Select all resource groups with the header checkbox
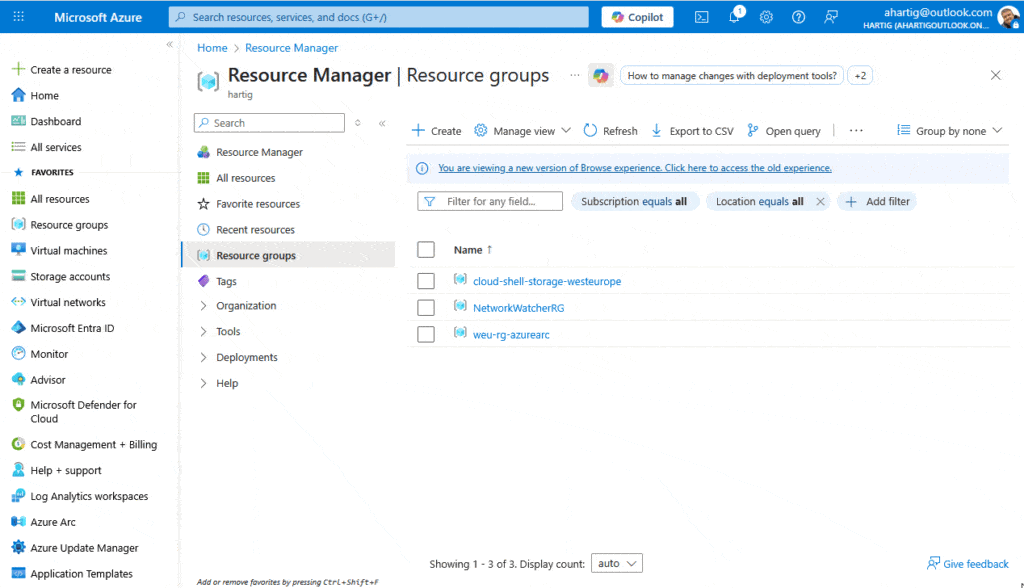The image size is (1024, 588). click(425, 249)
